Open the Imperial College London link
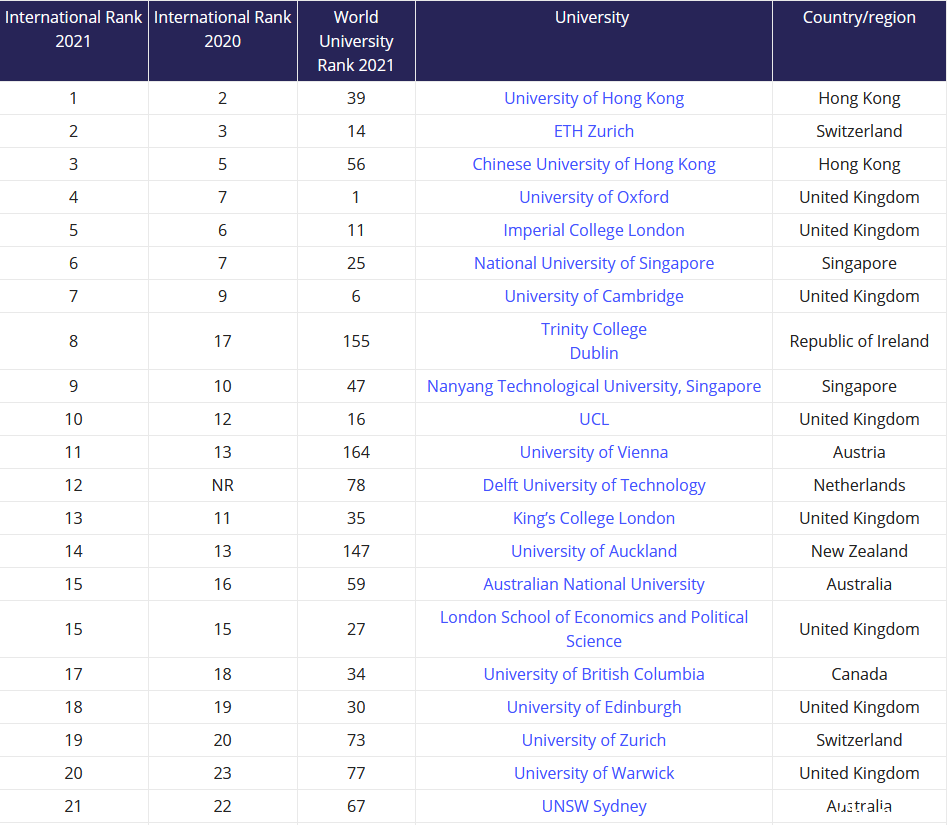The height and width of the screenshot is (825, 949). (x=594, y=230)
